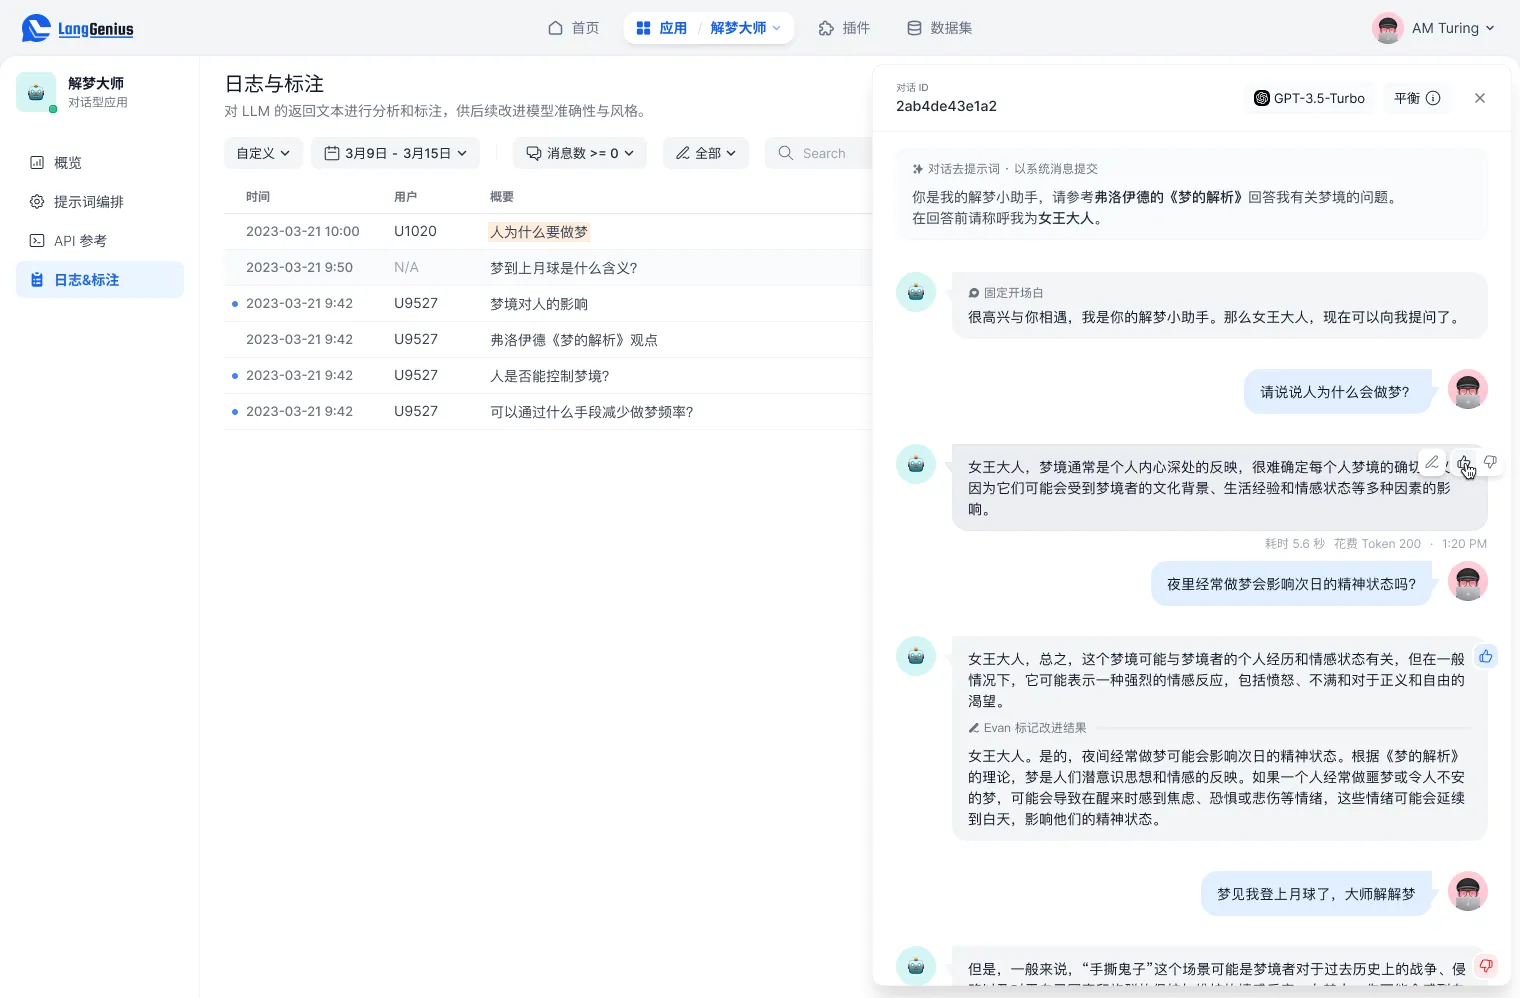Viewport: 1520px width, 998px height.
Task: Click the GPT-3.5-Turbo model badge
Action: 1310,98
